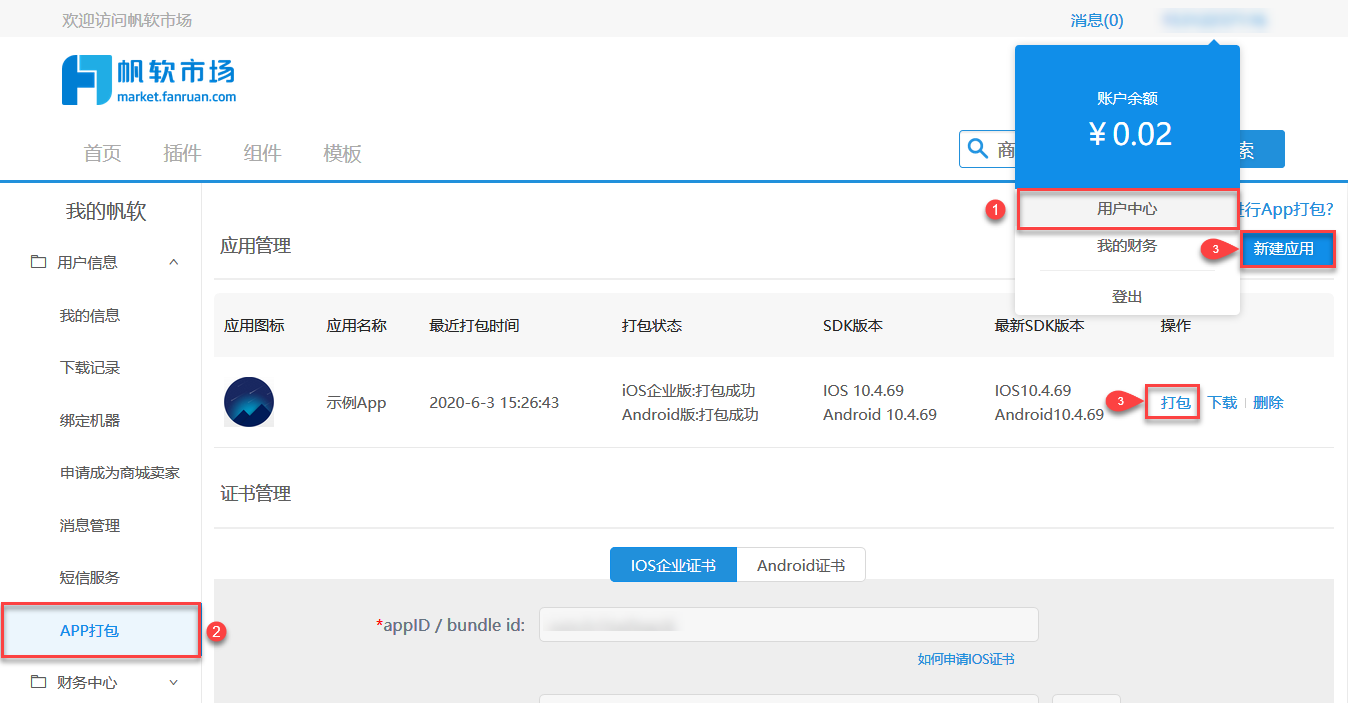Open 申请成为商城卖家 in the sidebar
The image size is (1348, 703).
[x=120, y=472]
